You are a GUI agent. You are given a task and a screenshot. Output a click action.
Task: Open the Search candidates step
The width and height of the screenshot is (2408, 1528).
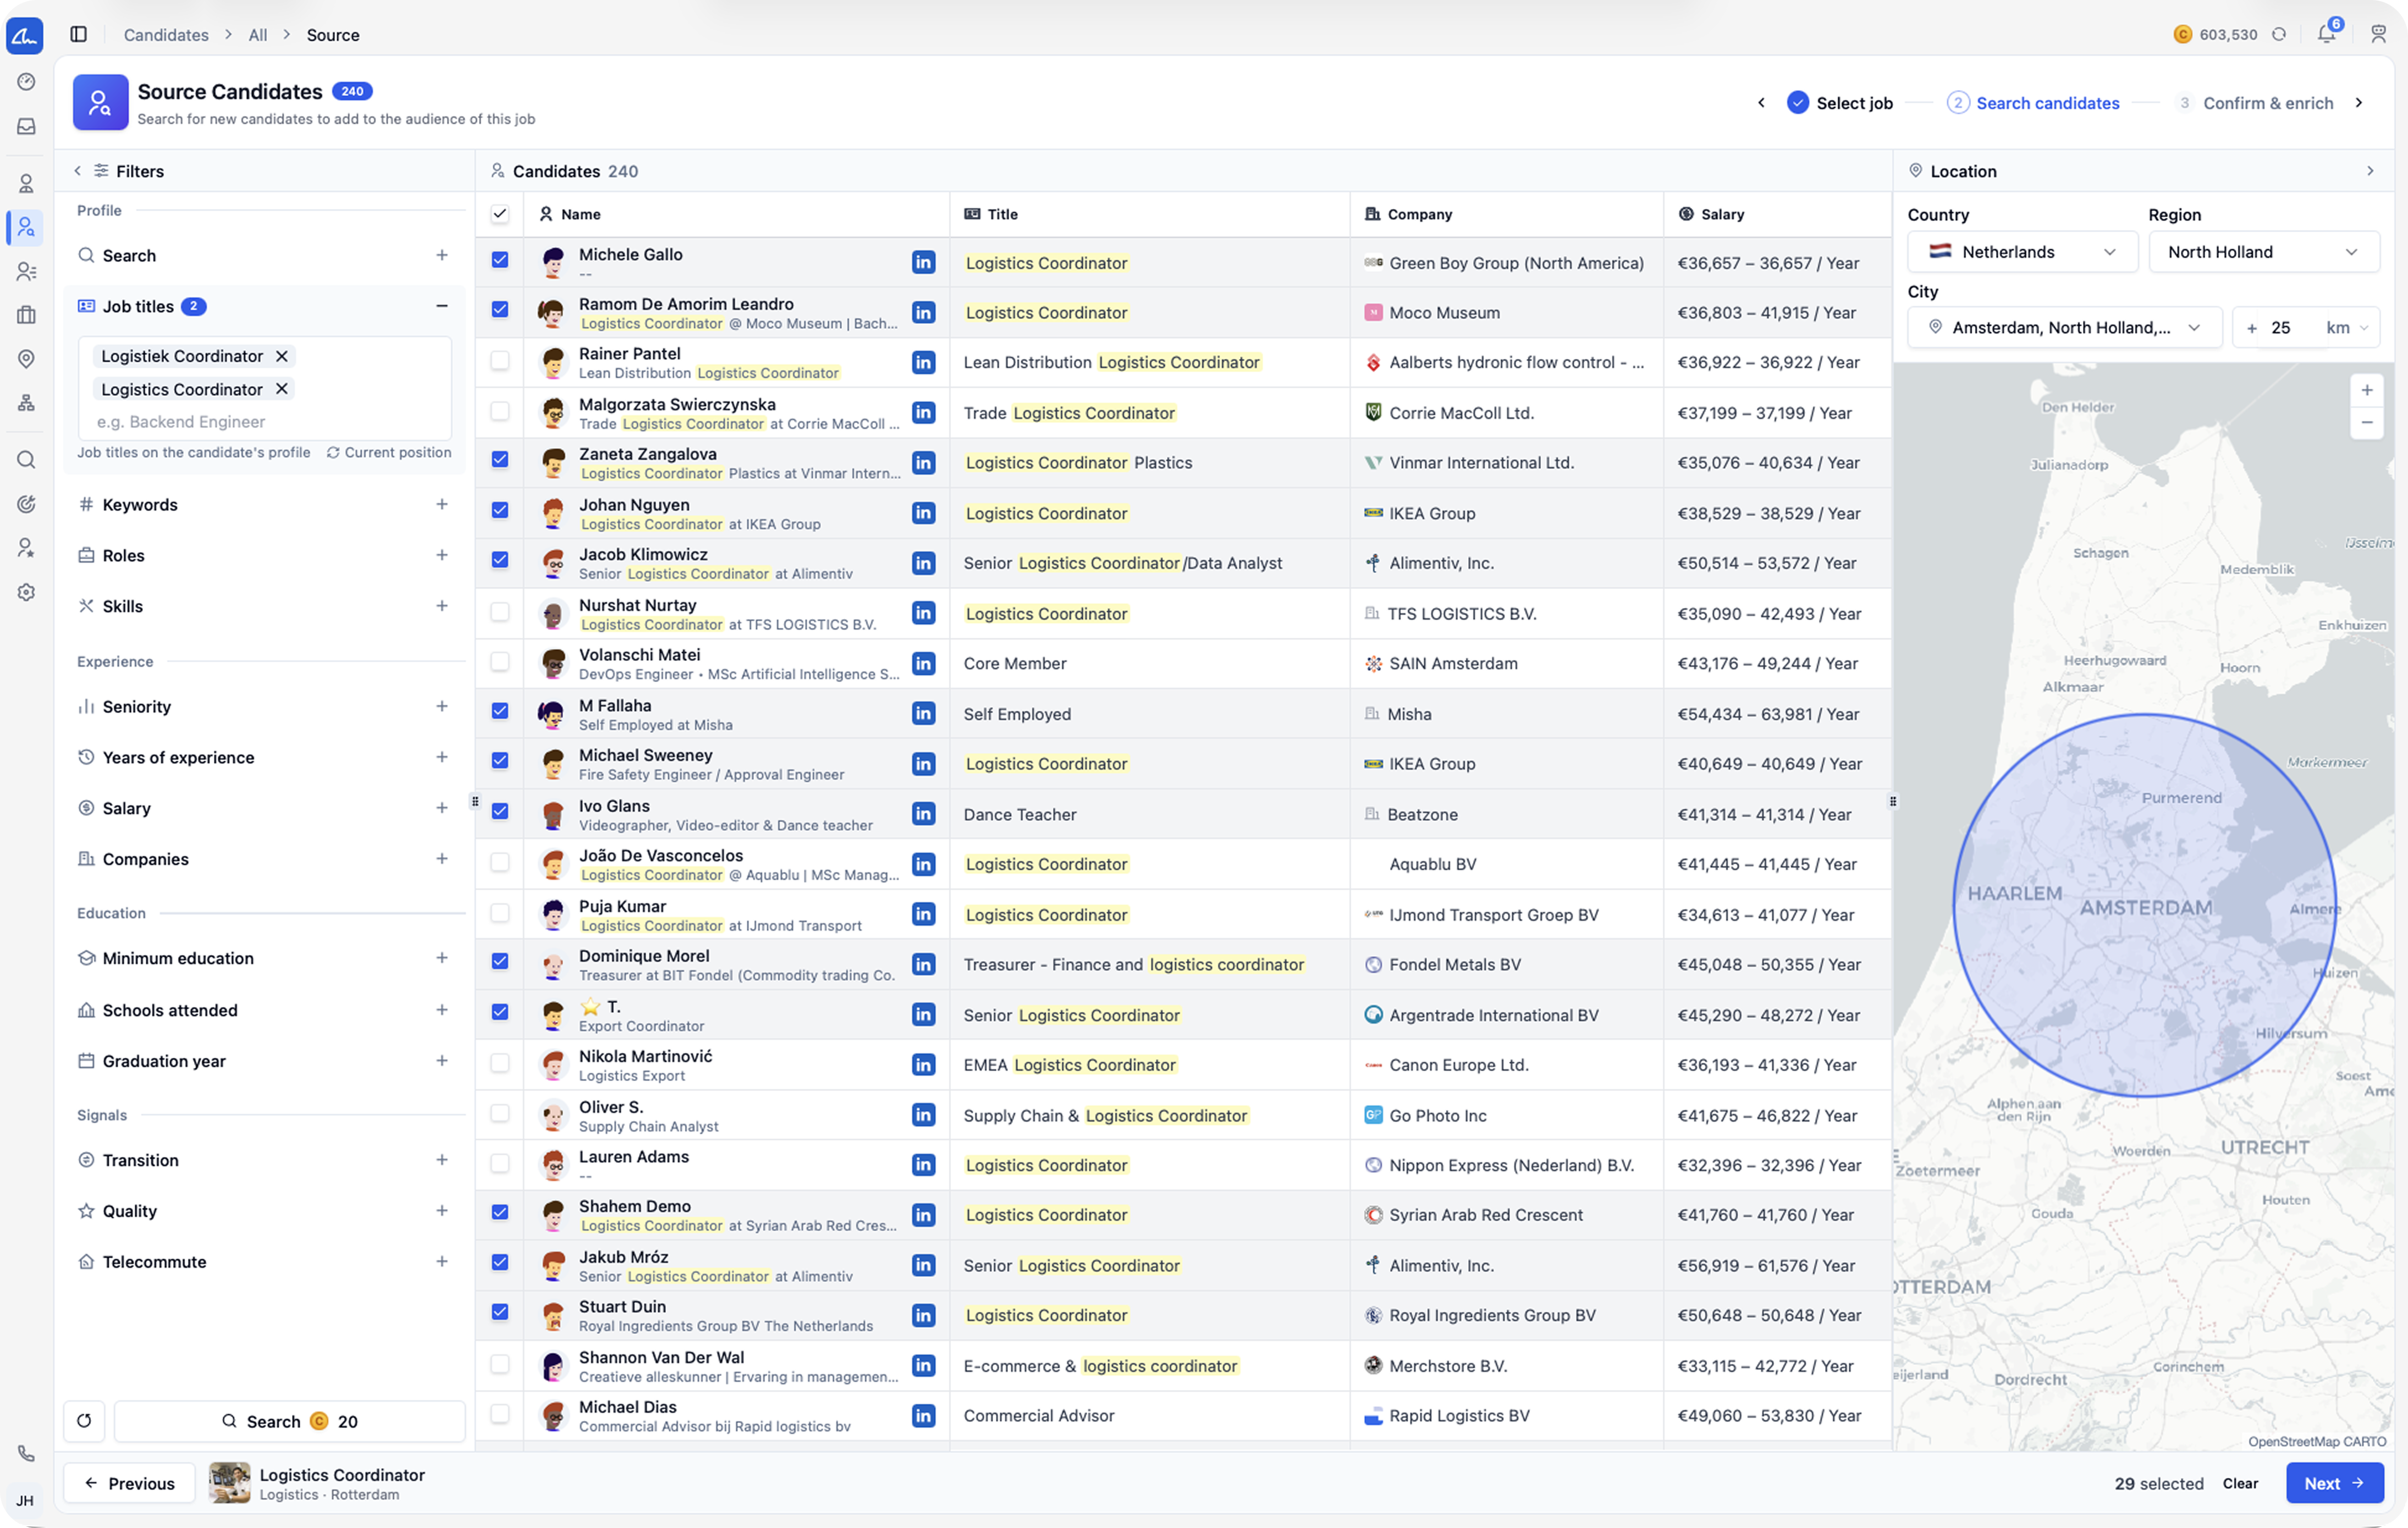[x=2033, y=103]
